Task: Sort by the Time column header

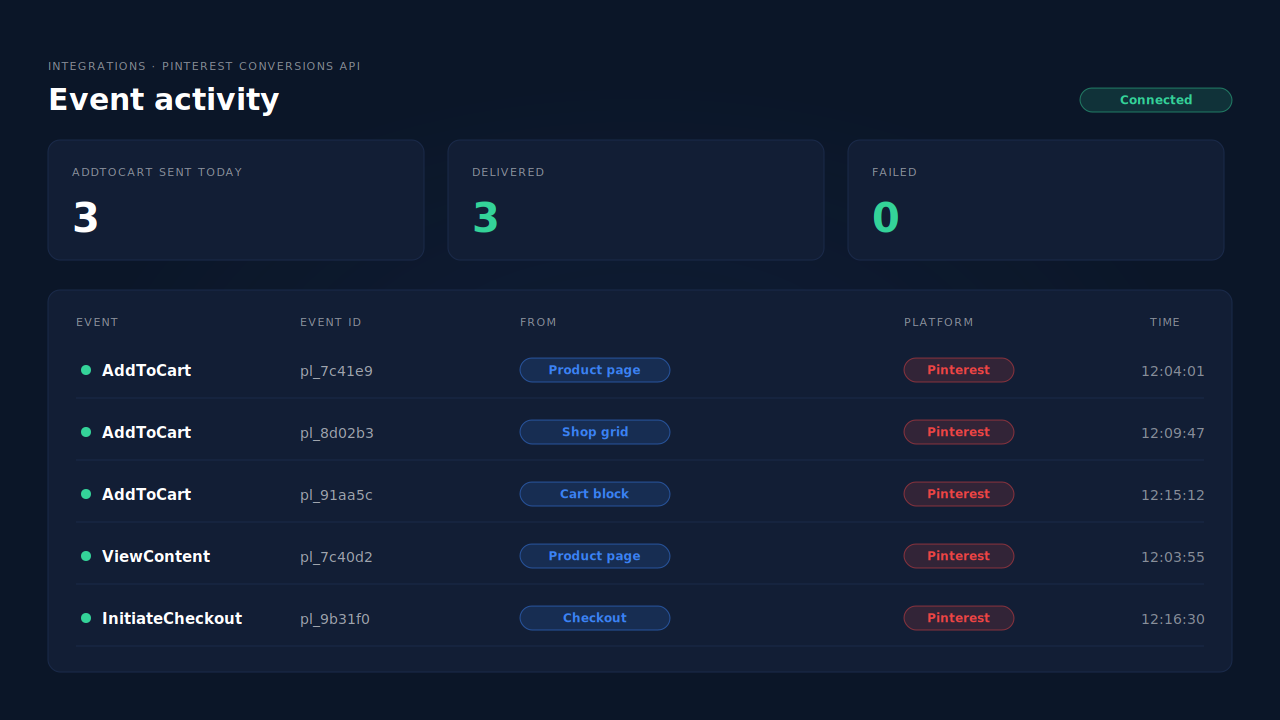Action: tap(1165, 322)
